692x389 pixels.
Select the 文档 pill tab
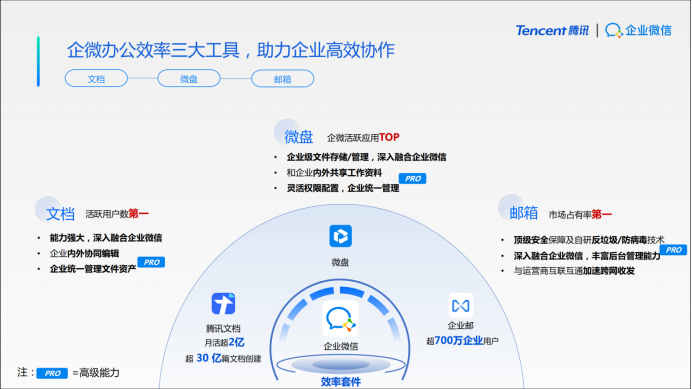(x=96, y=79)
